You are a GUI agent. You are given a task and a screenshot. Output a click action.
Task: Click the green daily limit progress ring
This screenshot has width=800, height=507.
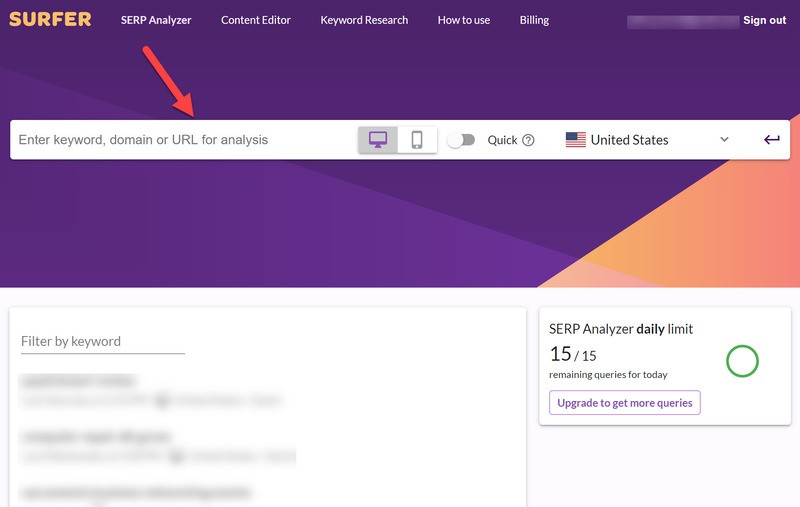click(x=742, y=361)
